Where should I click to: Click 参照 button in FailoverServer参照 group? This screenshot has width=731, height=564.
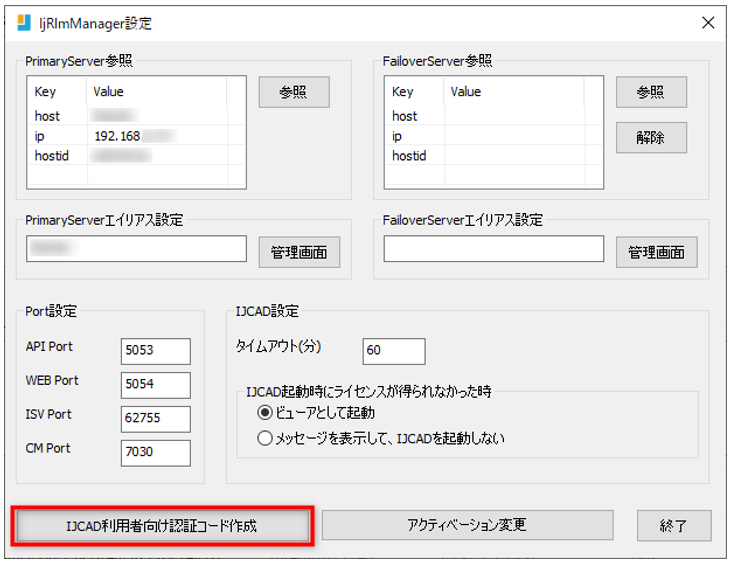coord(651,92)
